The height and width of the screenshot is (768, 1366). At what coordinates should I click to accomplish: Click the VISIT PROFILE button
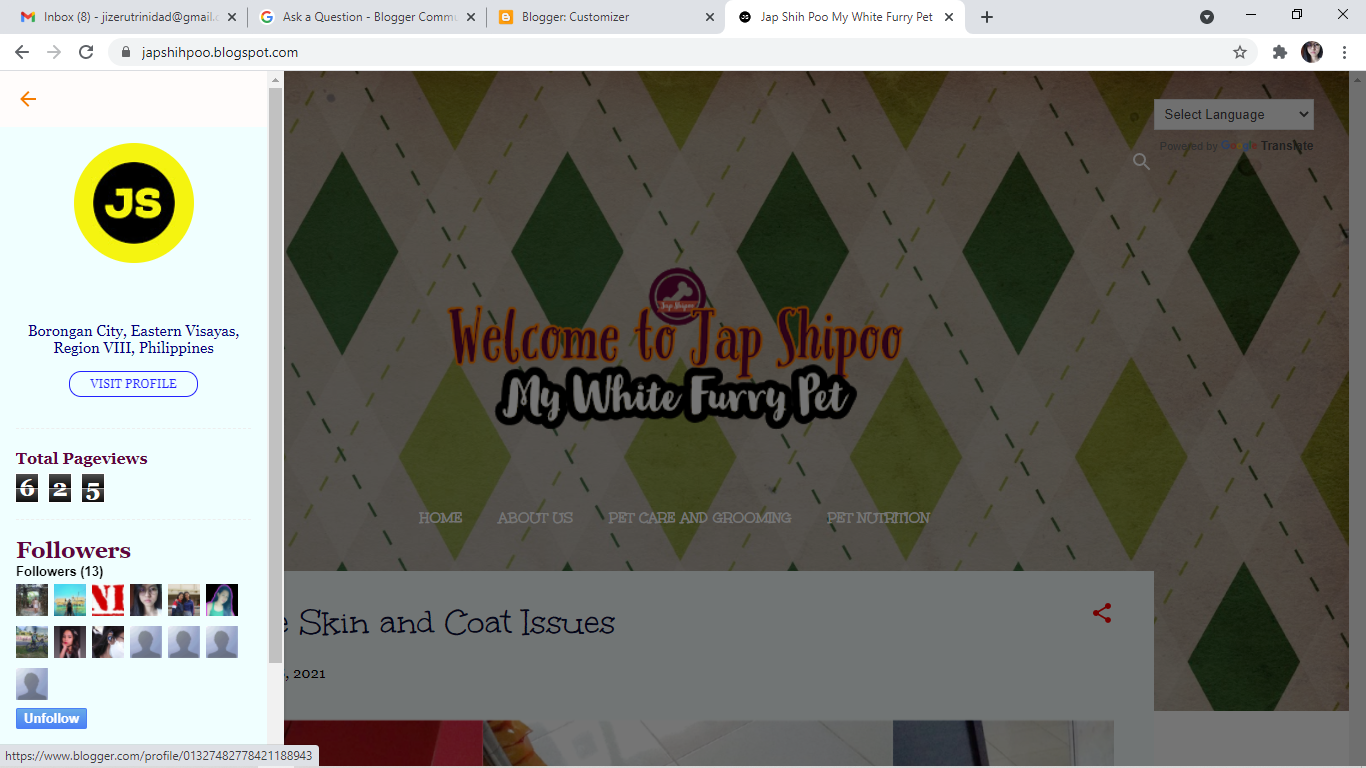point(133,384)
